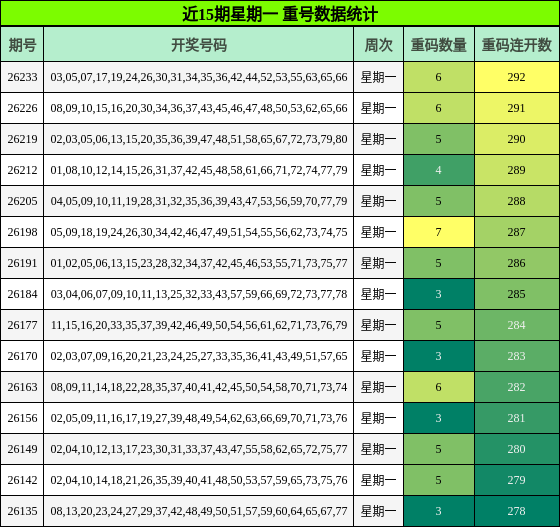Click the 周次 column header

(379, 44)
